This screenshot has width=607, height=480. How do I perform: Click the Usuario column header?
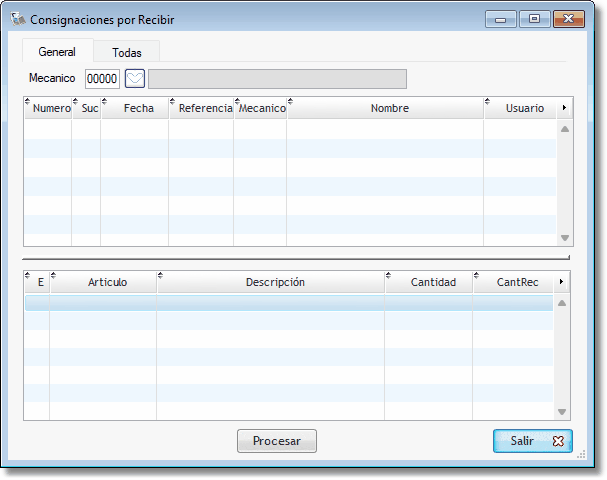524,109
